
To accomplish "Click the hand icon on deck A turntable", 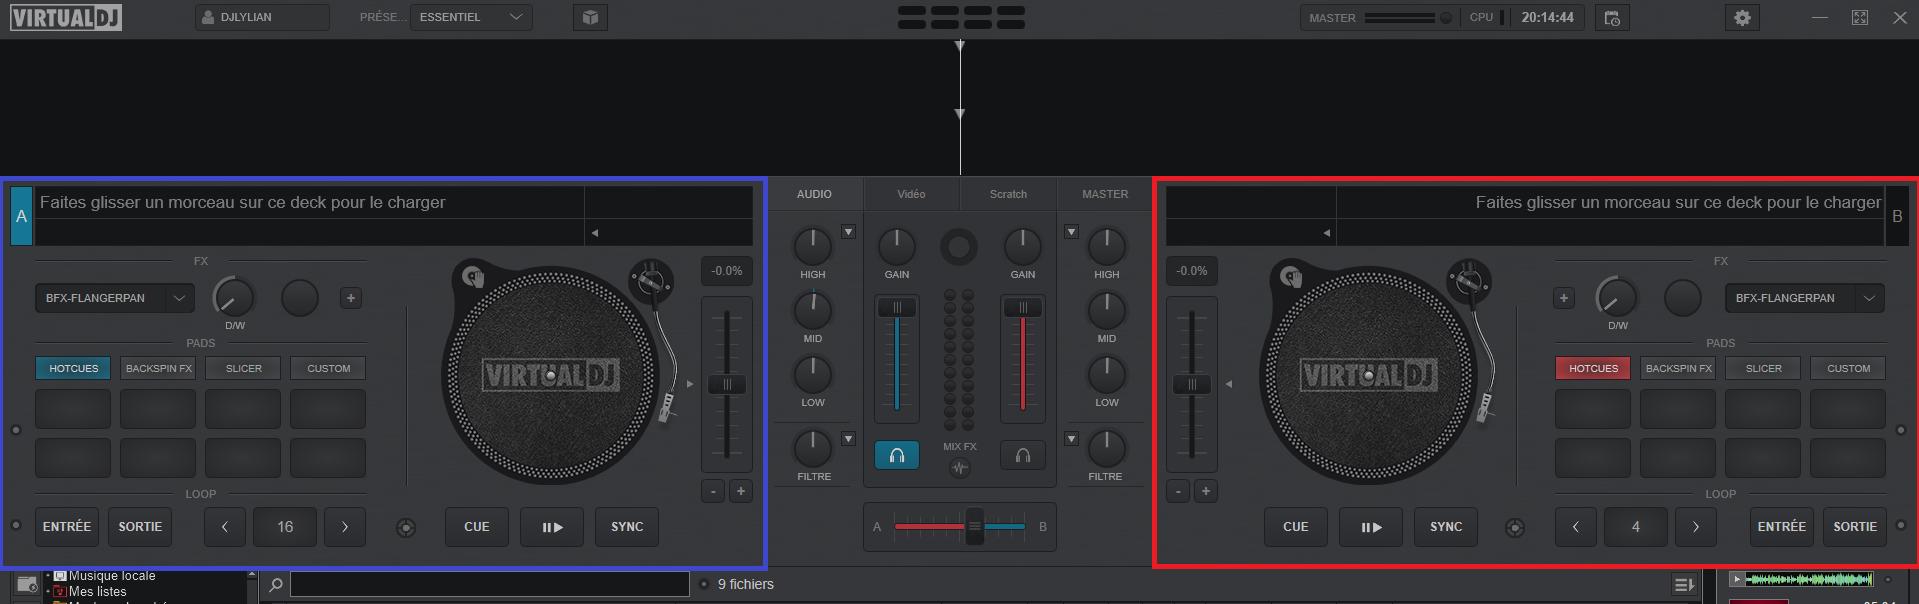I will [x=474, y=277].
